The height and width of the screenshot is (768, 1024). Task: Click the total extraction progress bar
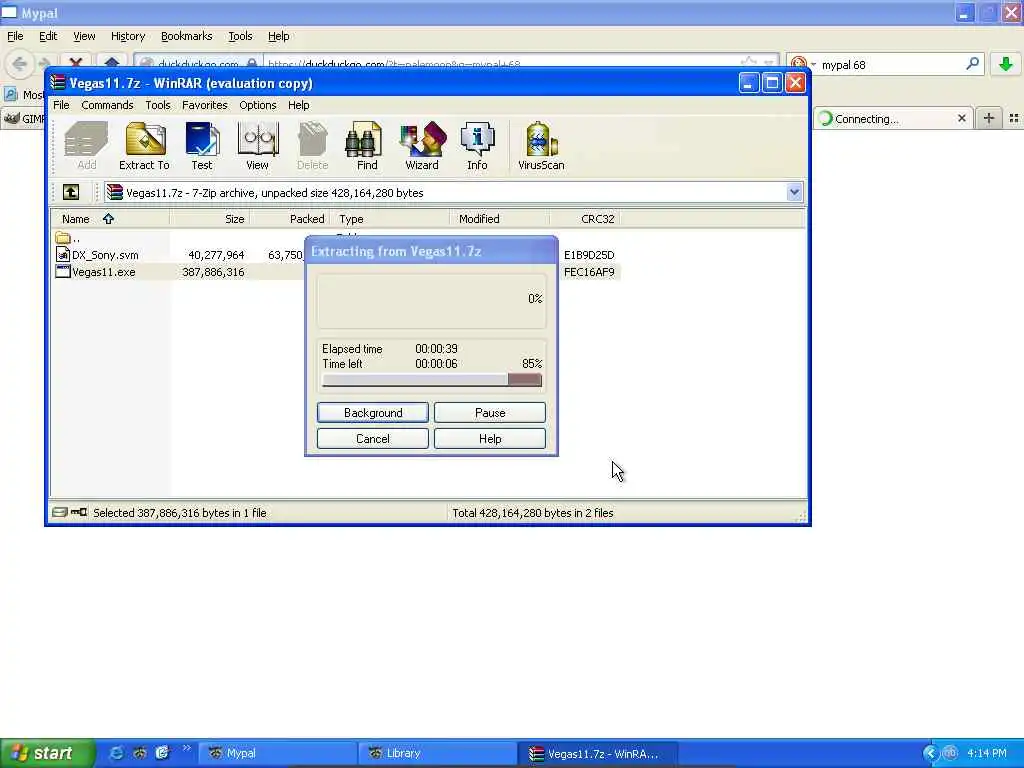point(432,380)
